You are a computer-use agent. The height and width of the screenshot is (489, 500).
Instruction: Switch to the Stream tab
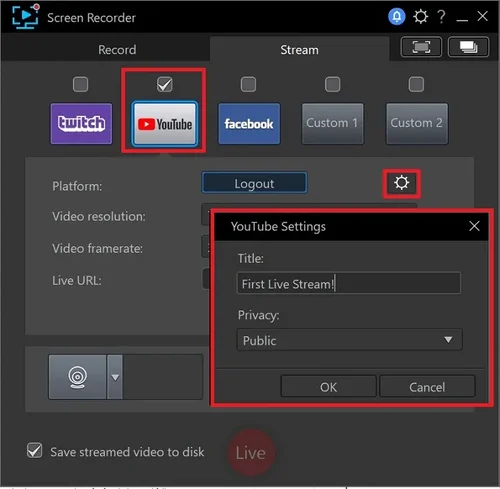point(299,50)
